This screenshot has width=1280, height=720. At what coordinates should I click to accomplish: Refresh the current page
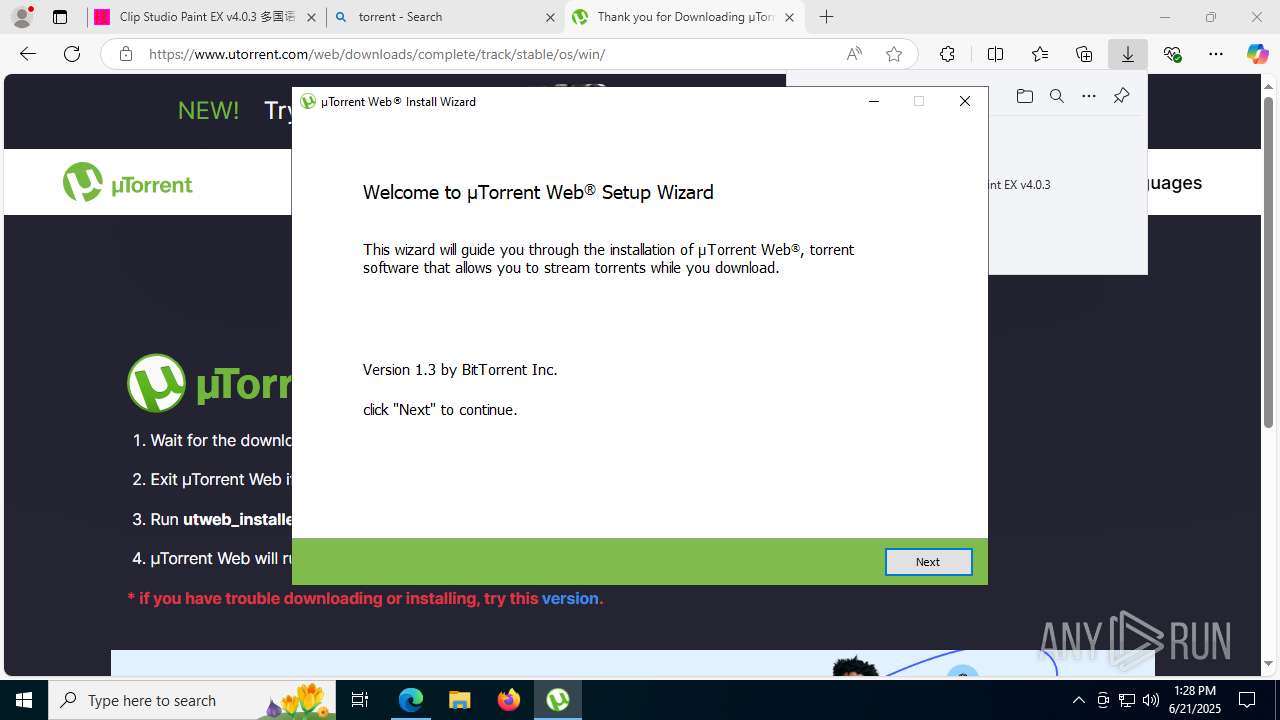point(72,54)
